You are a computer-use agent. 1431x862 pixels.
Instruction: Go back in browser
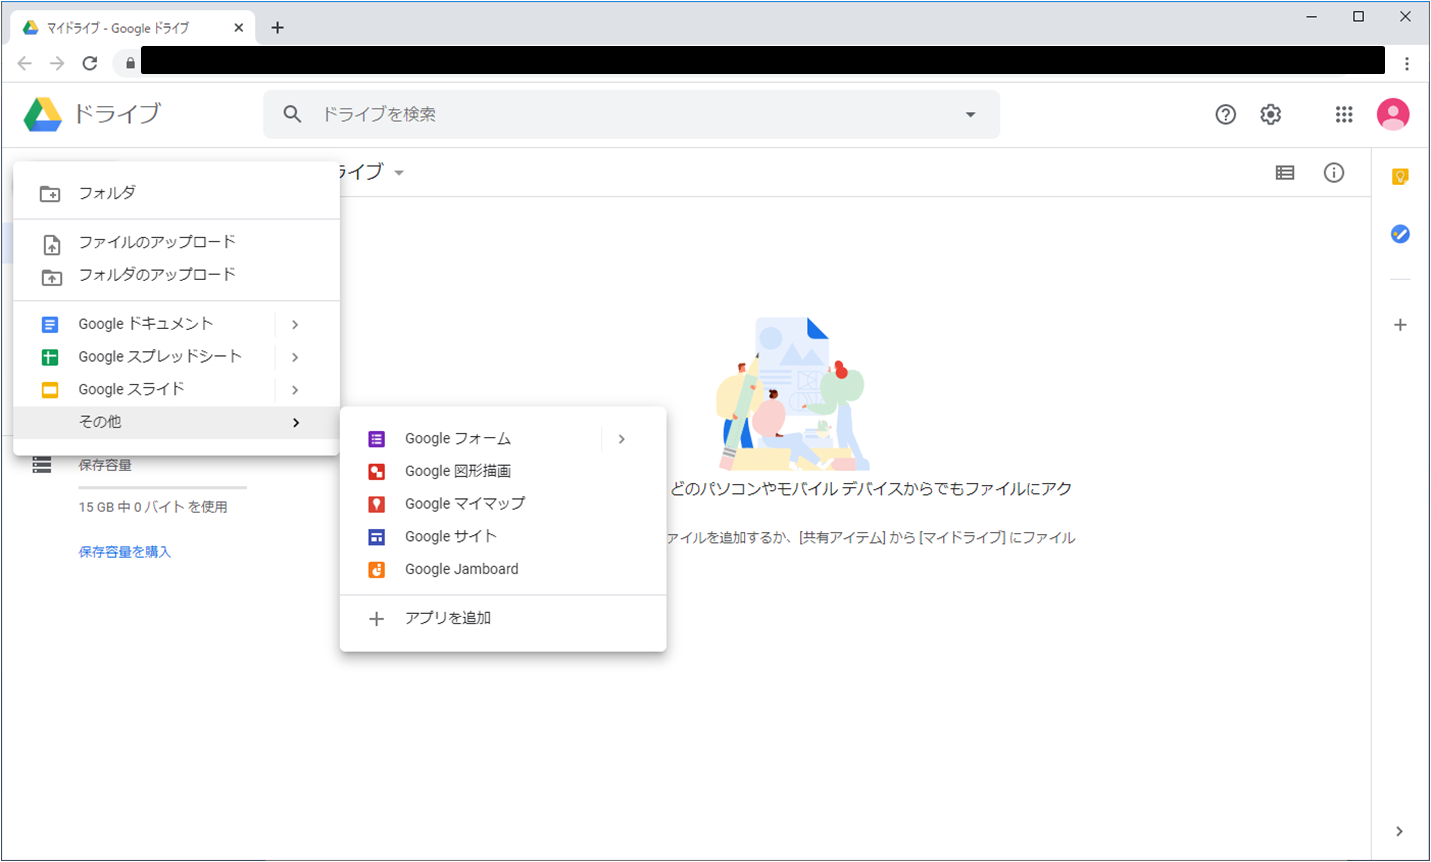tap(25, 63)
